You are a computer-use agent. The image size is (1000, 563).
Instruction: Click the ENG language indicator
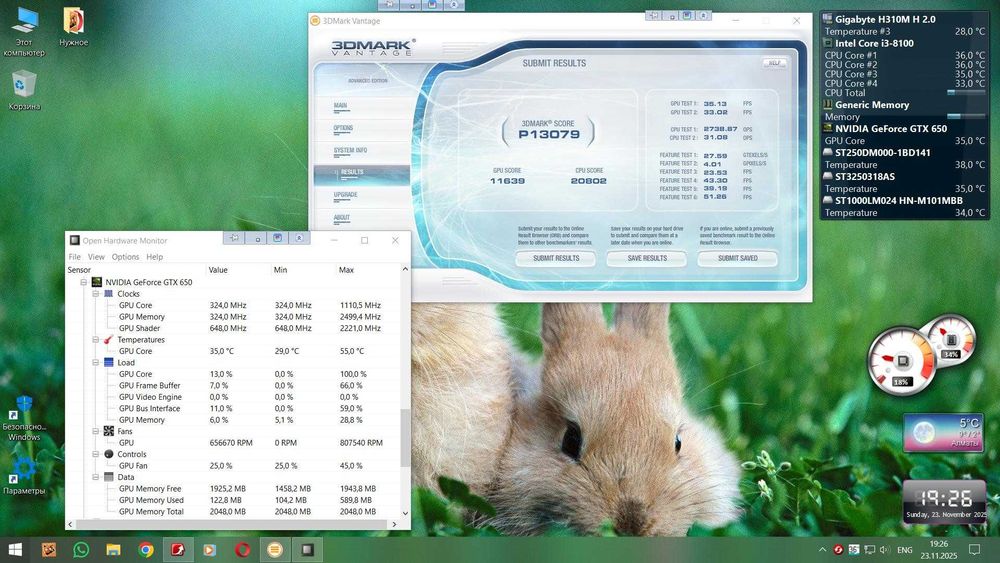point(904,550)
